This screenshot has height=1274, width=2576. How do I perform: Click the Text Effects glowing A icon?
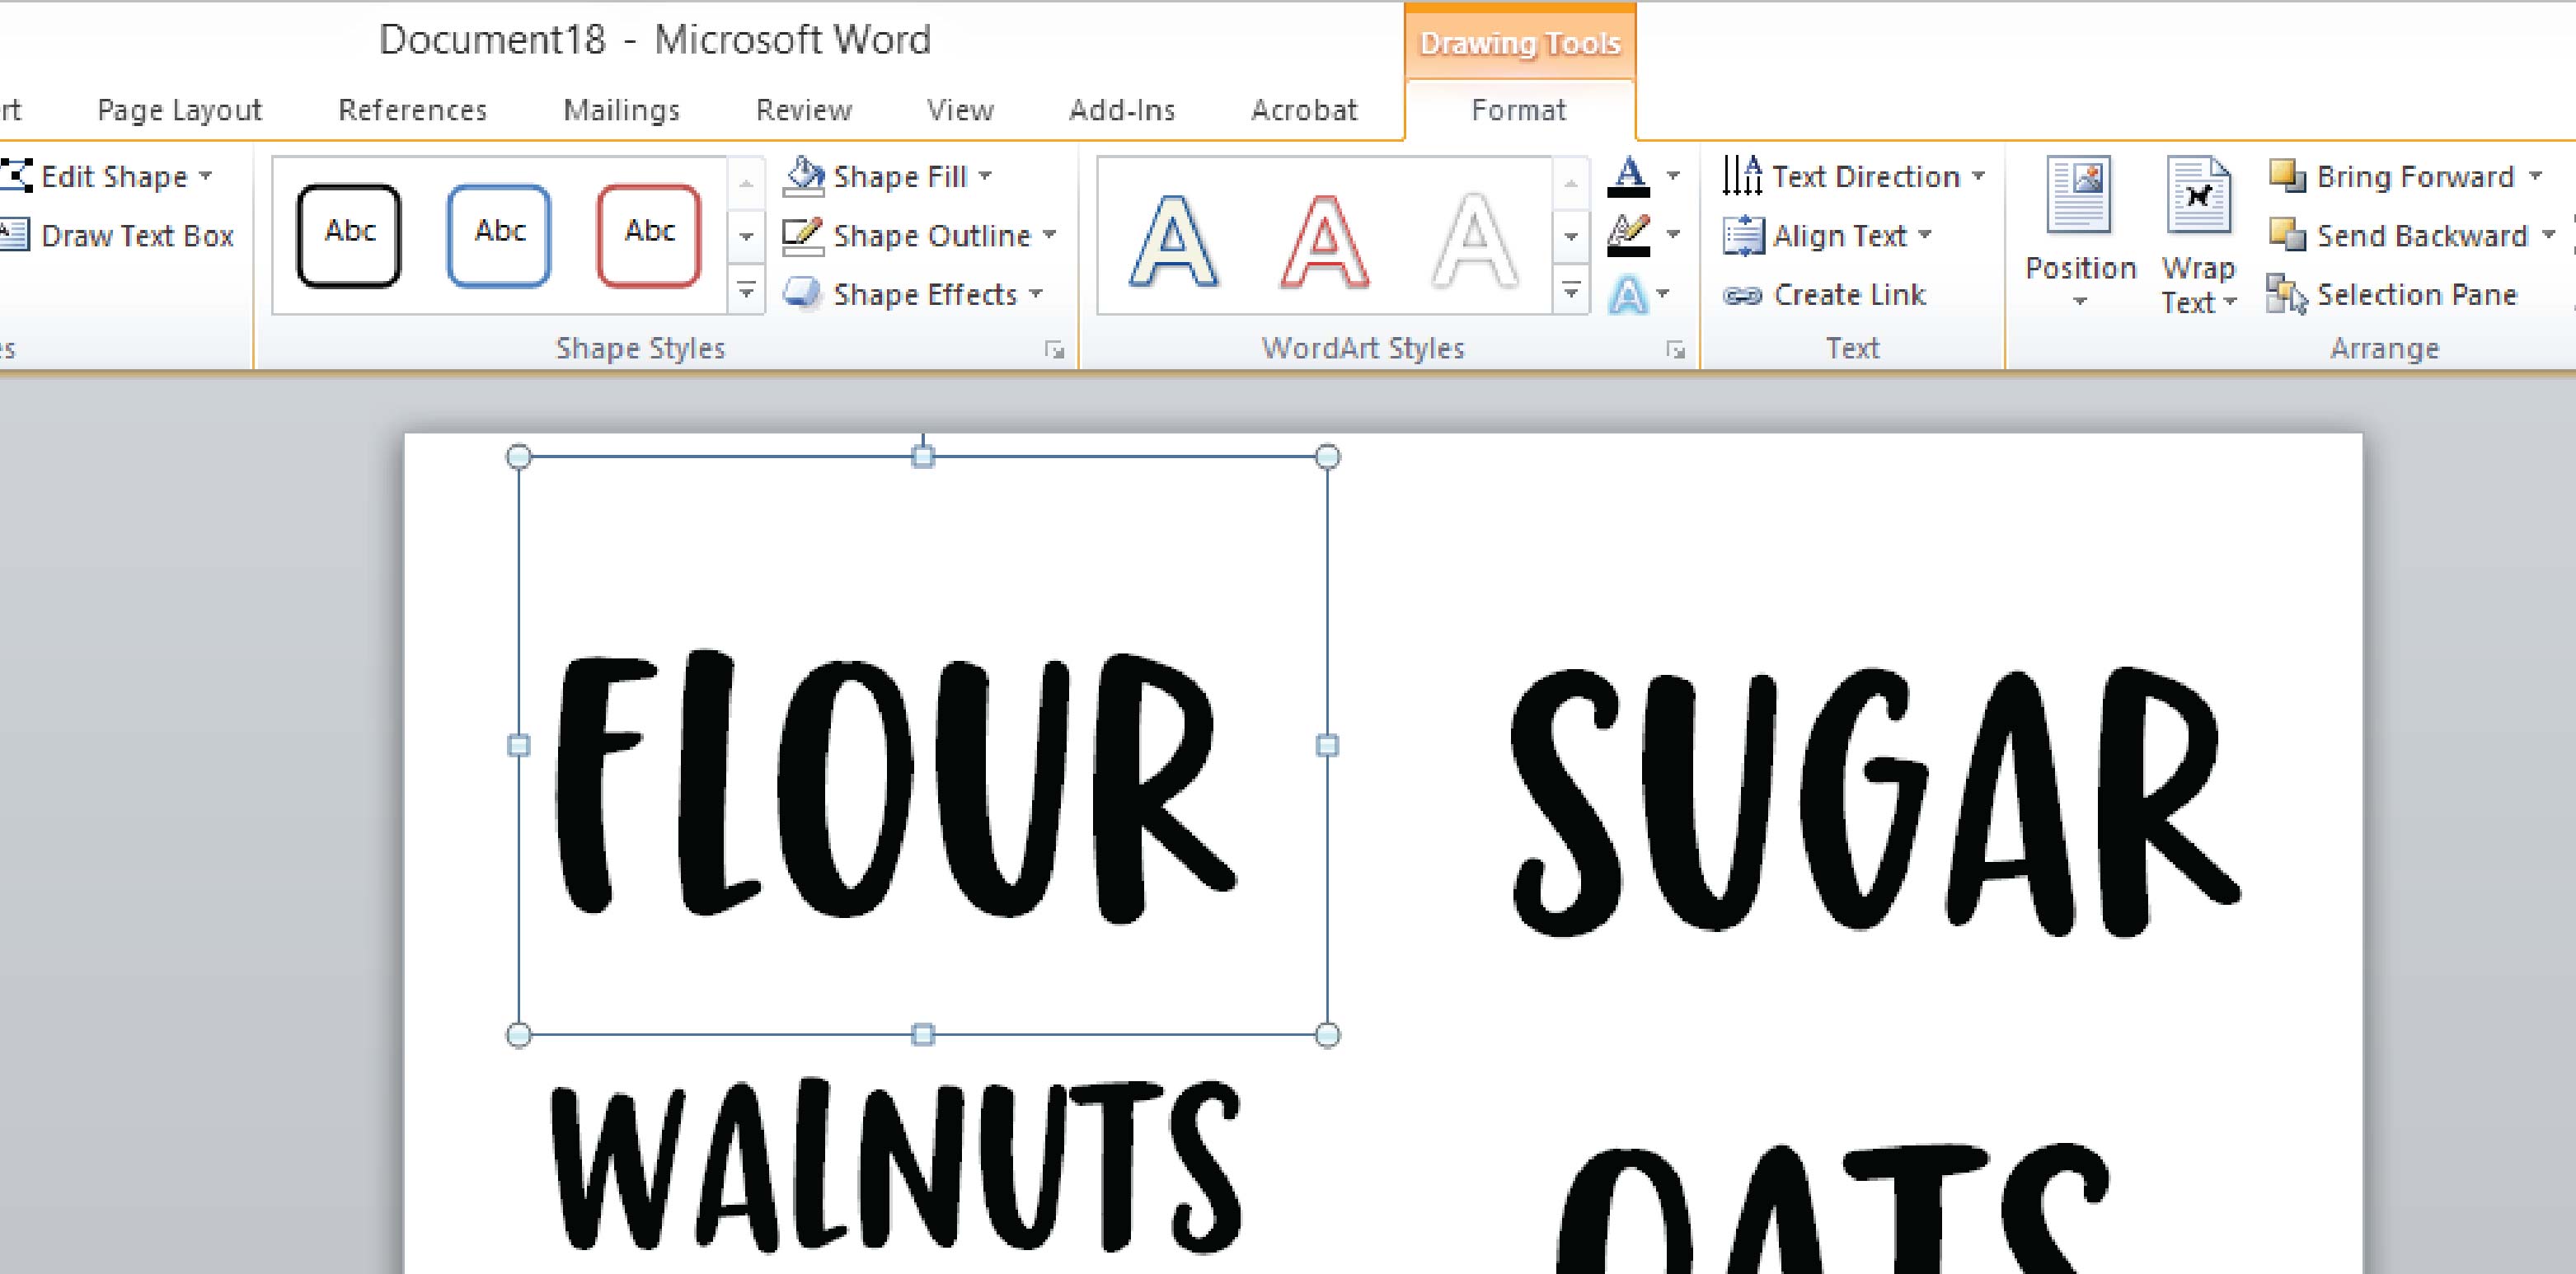1628,295
